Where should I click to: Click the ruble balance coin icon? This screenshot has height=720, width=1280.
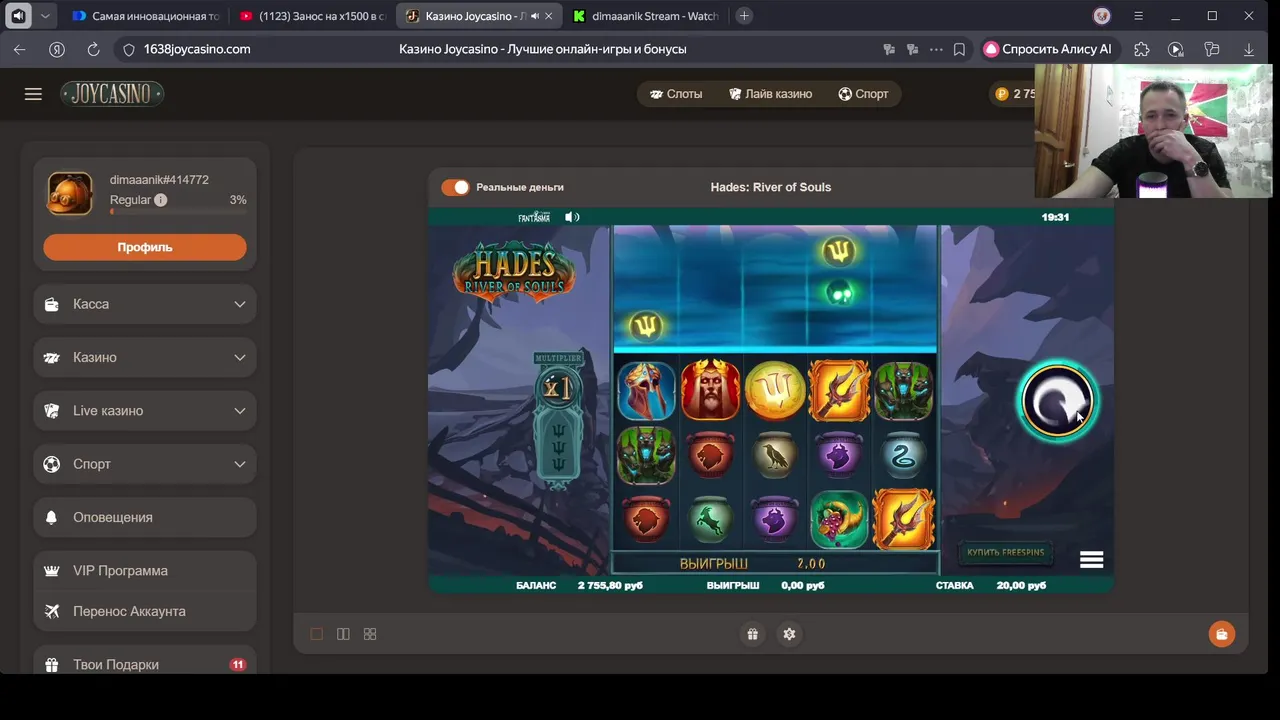(x=1002, y=94)
